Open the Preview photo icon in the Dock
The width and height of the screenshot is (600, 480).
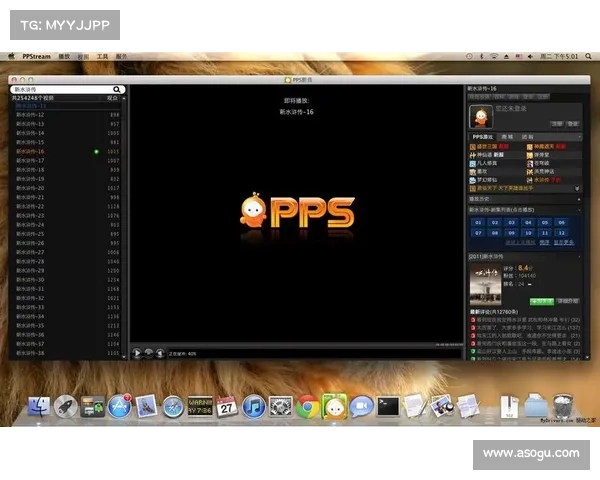click(x=442, y=407)
